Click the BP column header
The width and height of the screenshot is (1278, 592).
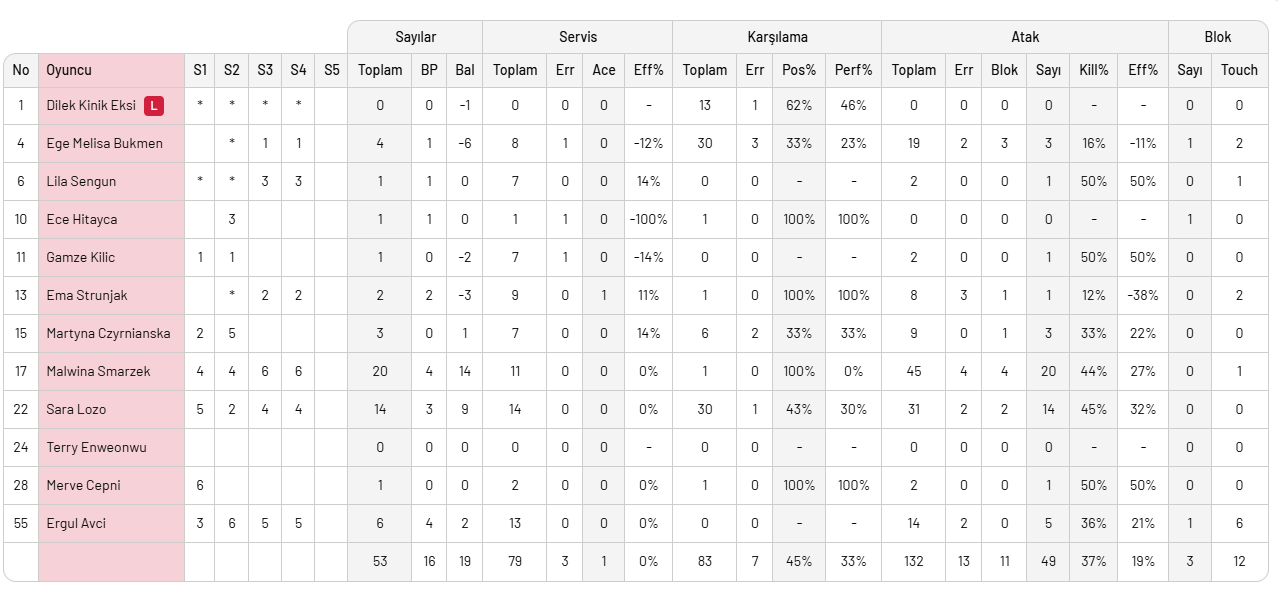pos(429,70)
